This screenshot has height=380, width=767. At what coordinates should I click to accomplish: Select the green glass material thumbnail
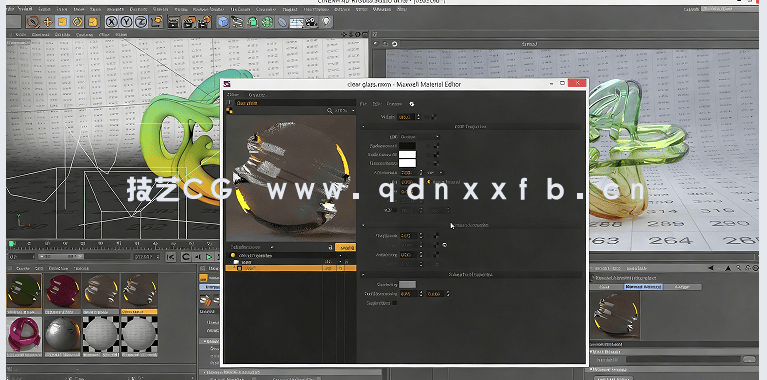click(x=24, y=292)
